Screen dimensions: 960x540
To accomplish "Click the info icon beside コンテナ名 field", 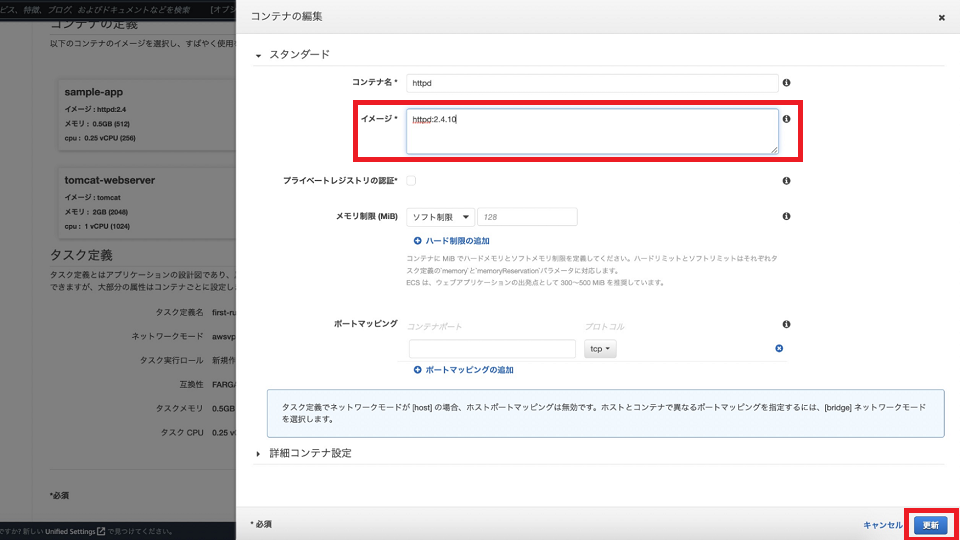I will tap(786, 83).
